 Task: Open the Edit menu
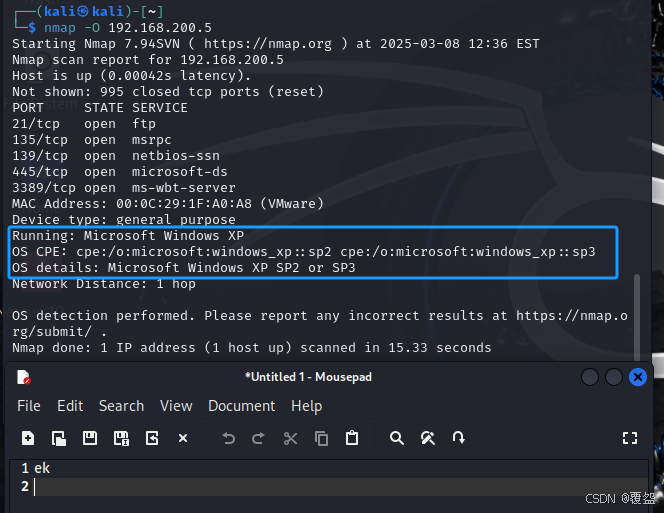point(70,406)
